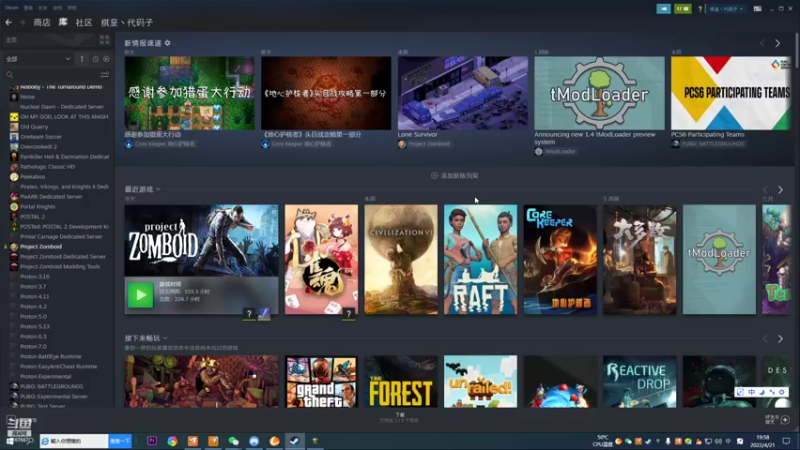The image size is (800, 450).
Task: Open Premiere Pro from the taskbar
Action: (152, 441)
